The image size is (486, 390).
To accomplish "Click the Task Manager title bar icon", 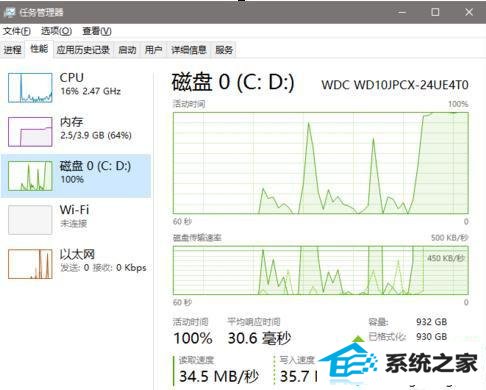I will (x=10, y=12).
